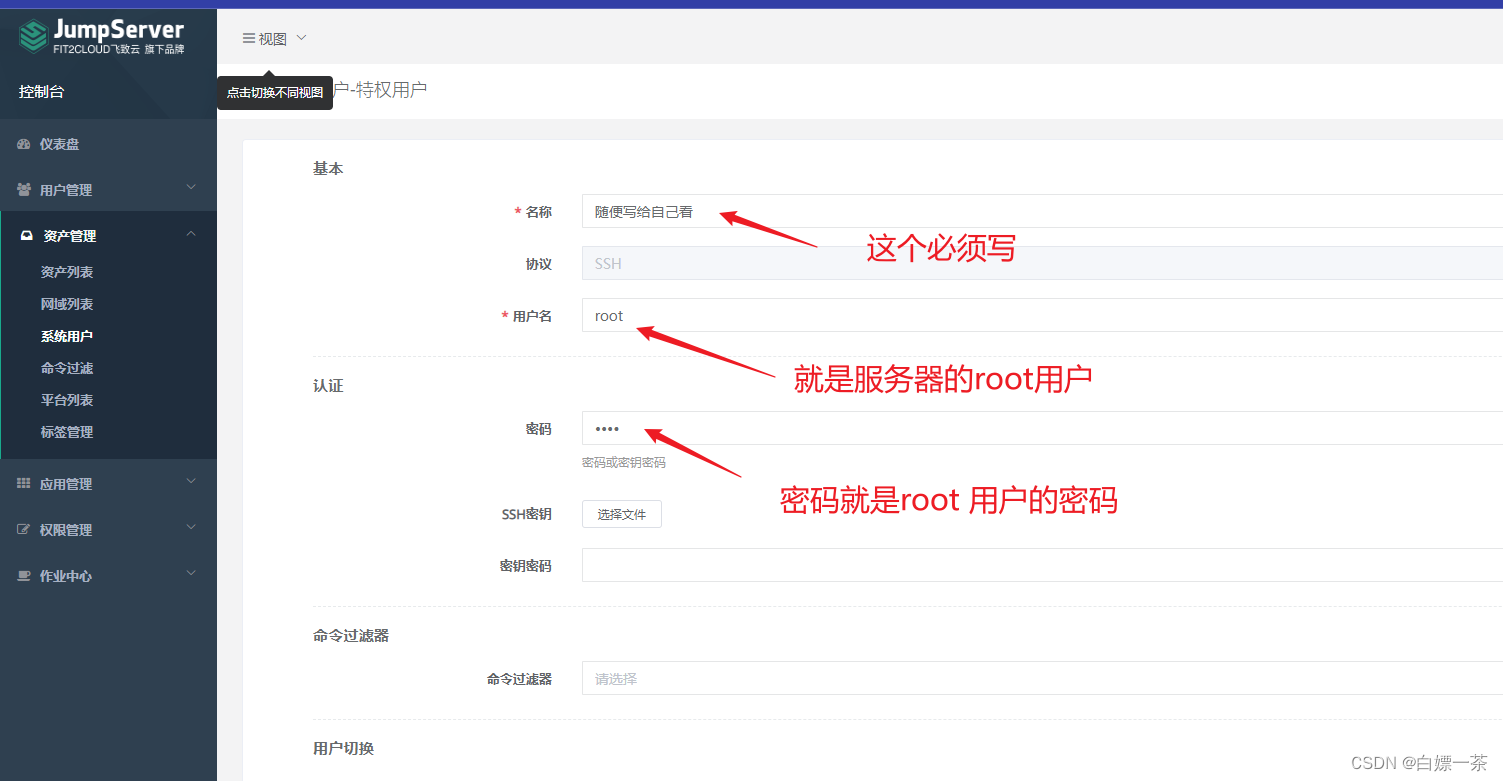Open 命令过滤 submenu item

pos(67,368)
